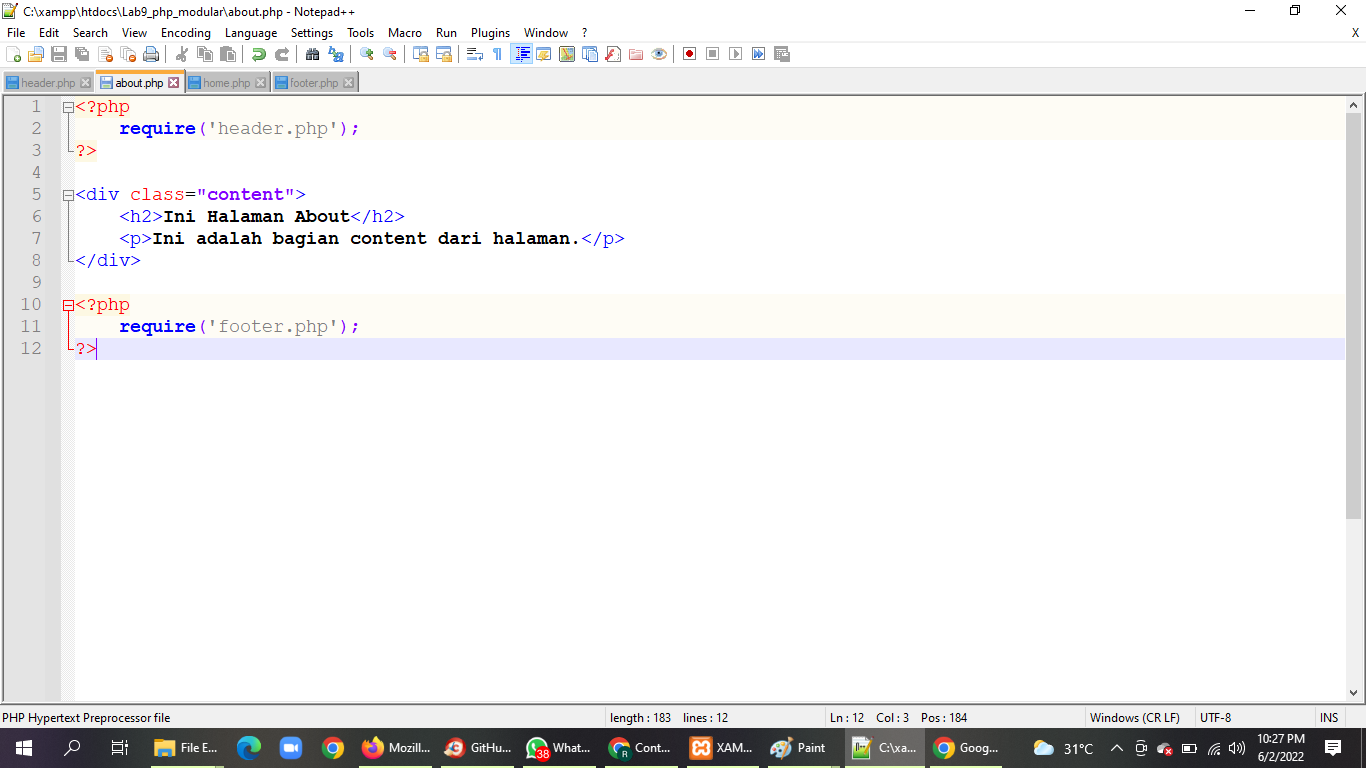Image resolution: width=1366 pixels, height=768 pixels.
Task: Start macro recording with the red record button
Action: pos(690,54)
